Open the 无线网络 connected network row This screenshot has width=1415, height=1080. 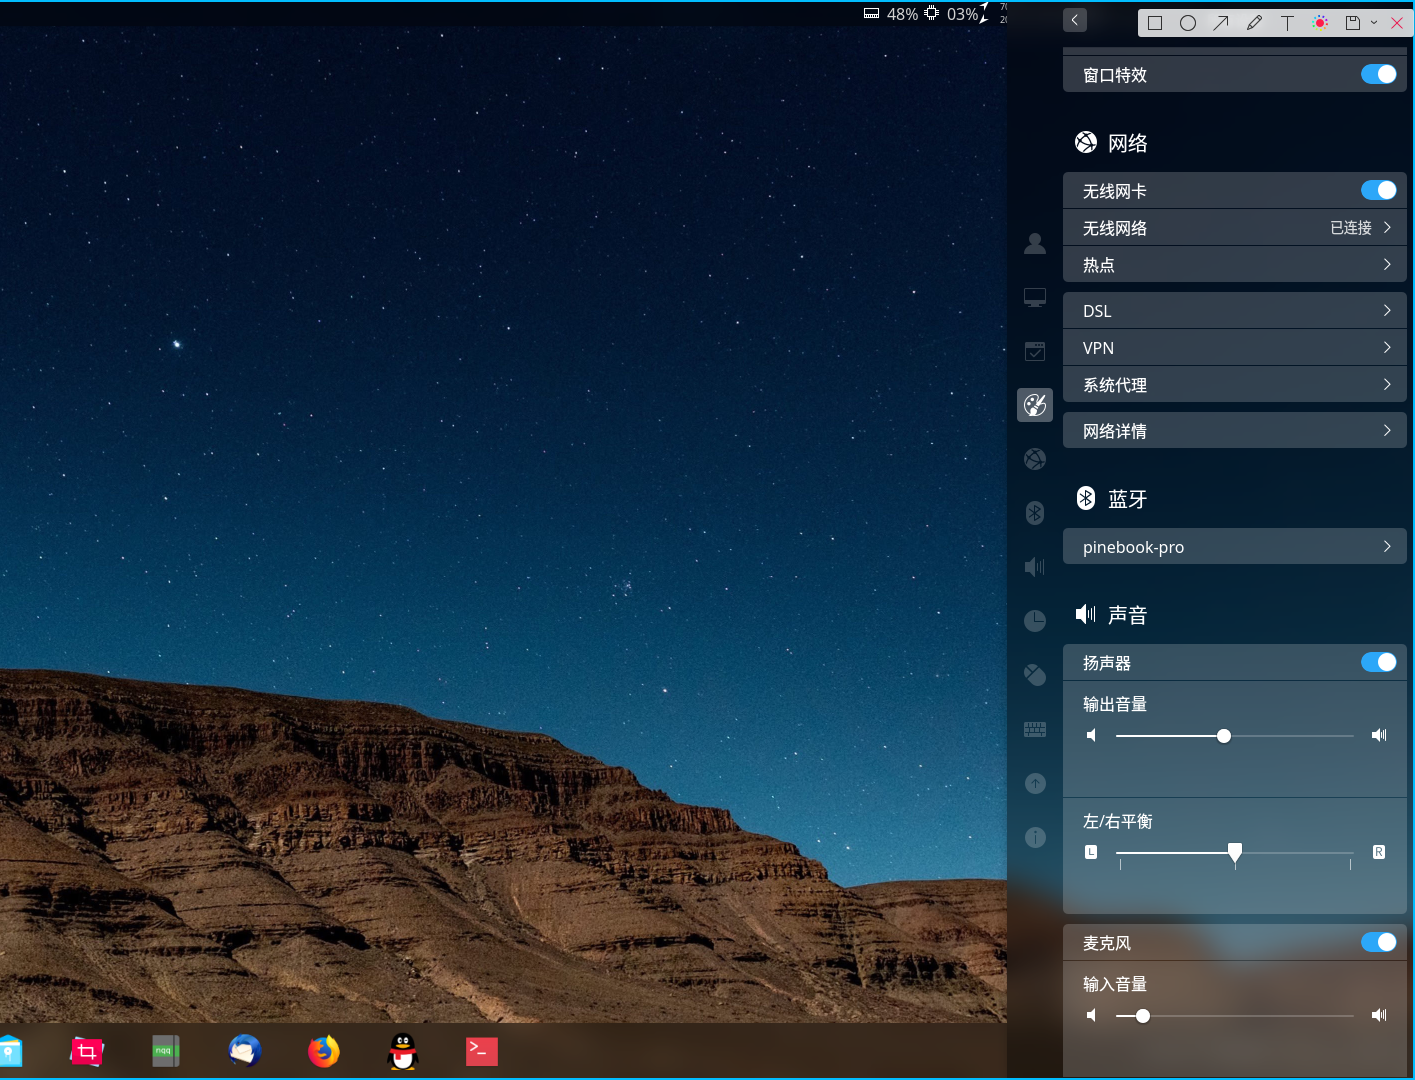(1234, 228)
